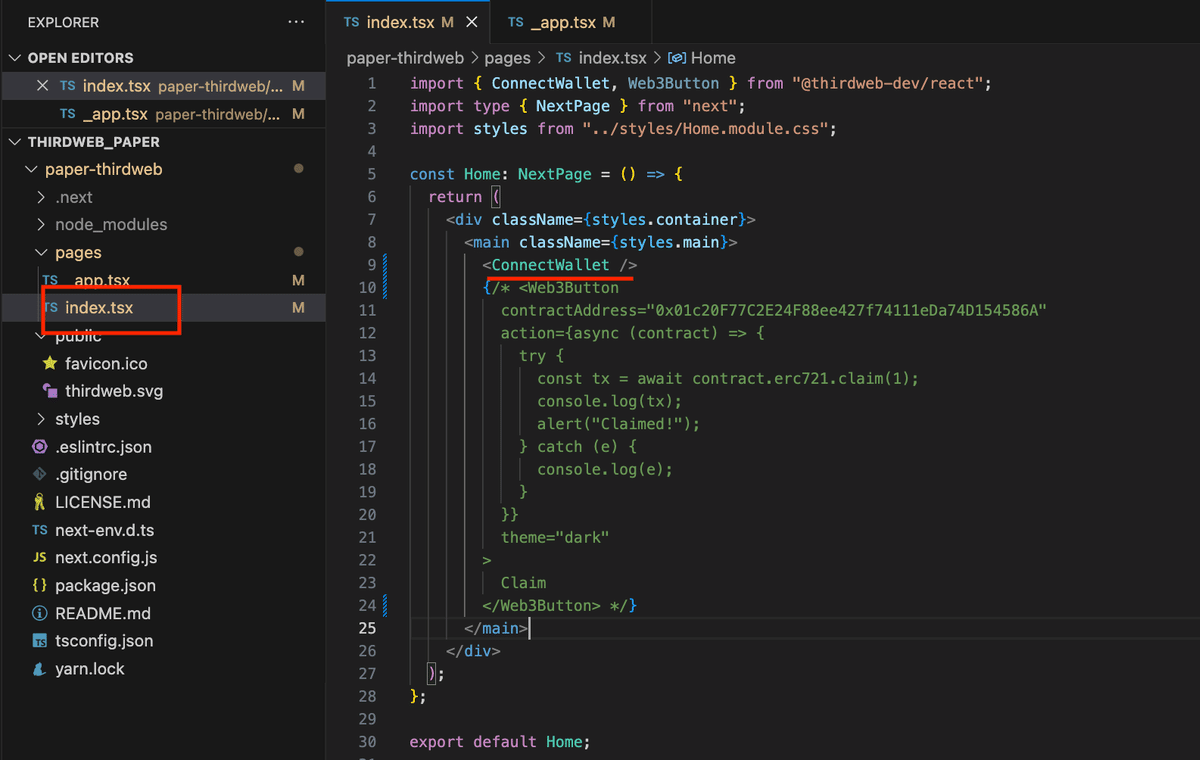Image resolution: width=1200 pixels, height=760 pixels.
Task: Collapse the pages folder
Action: point(41,253)
